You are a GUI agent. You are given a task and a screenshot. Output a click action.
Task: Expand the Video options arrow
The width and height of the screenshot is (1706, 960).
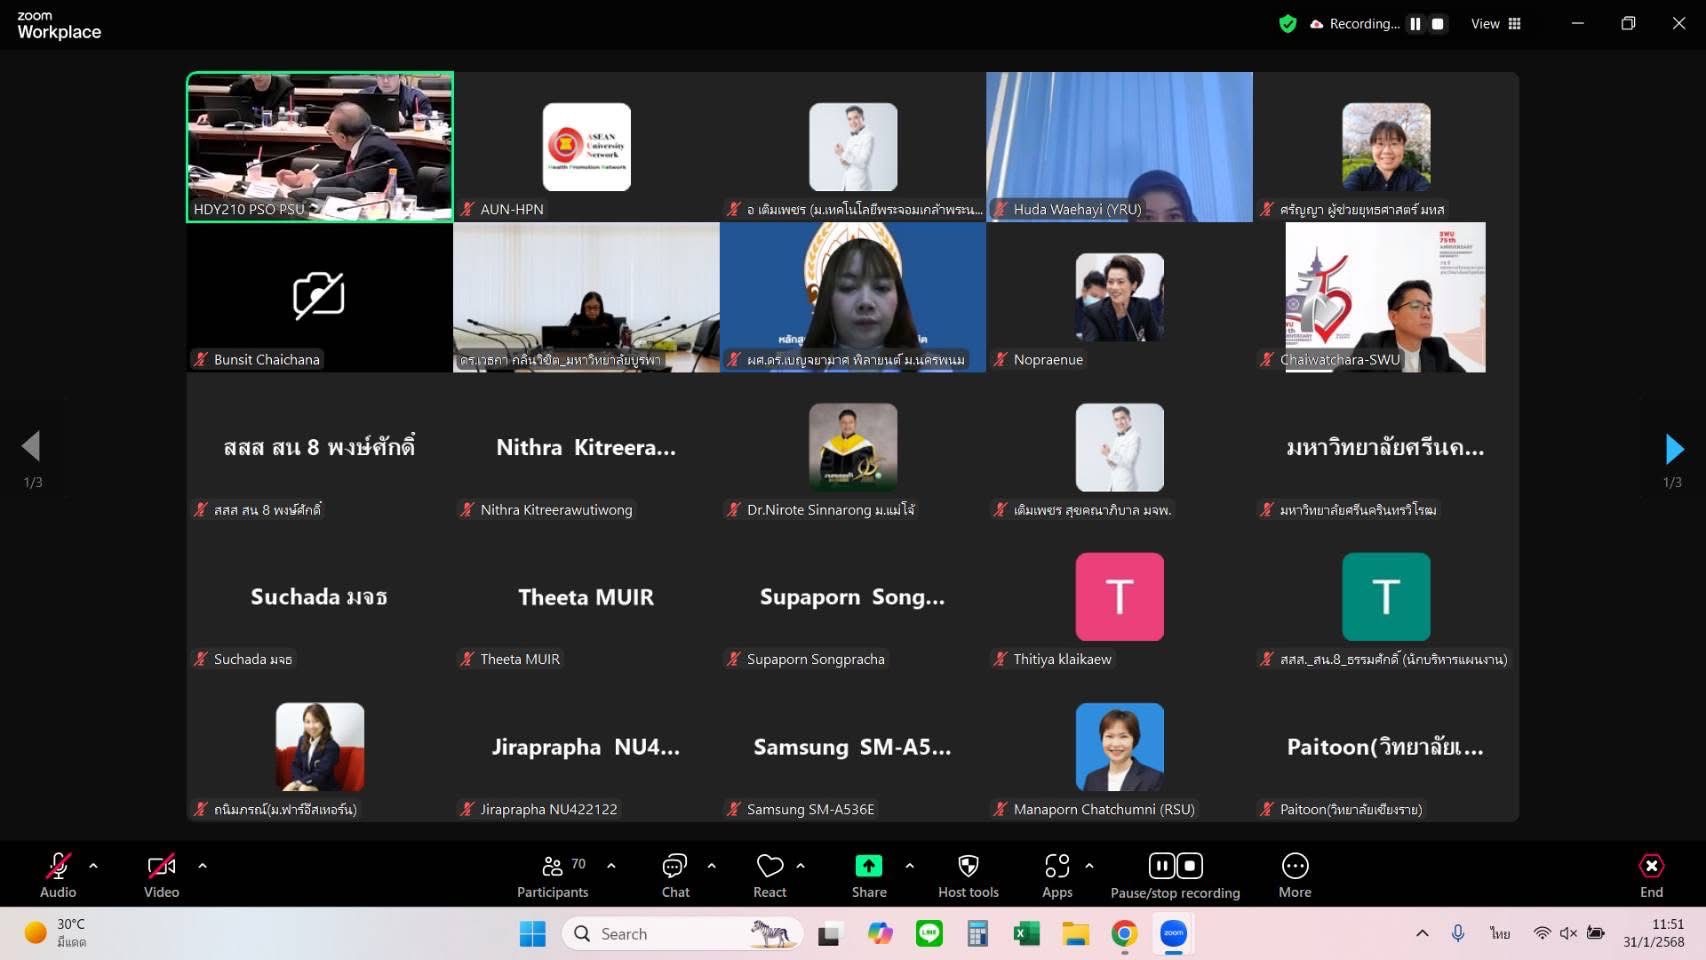tap(202, 866)
